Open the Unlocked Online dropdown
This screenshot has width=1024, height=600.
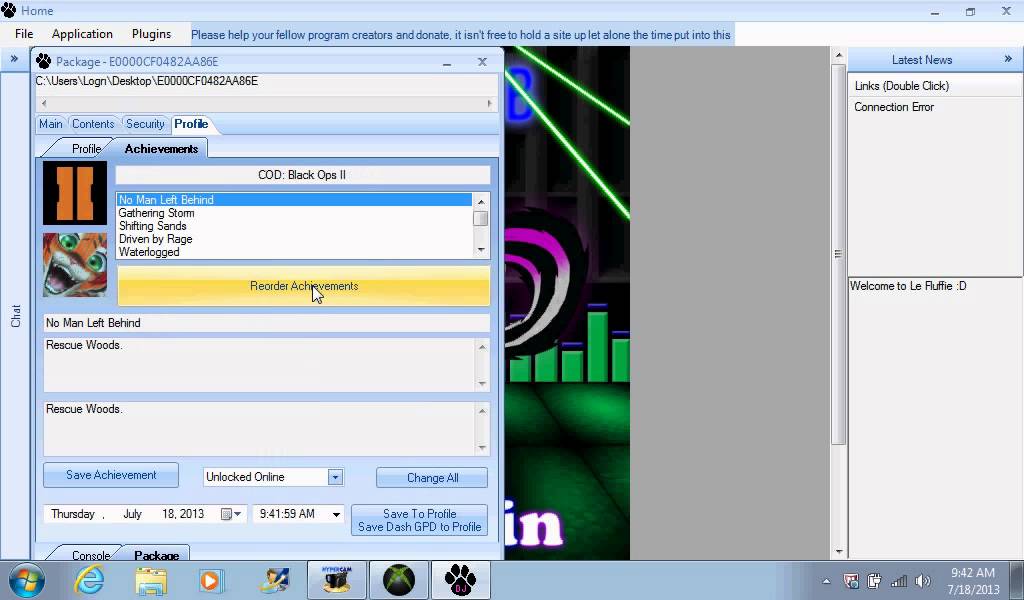pos(335,477)
